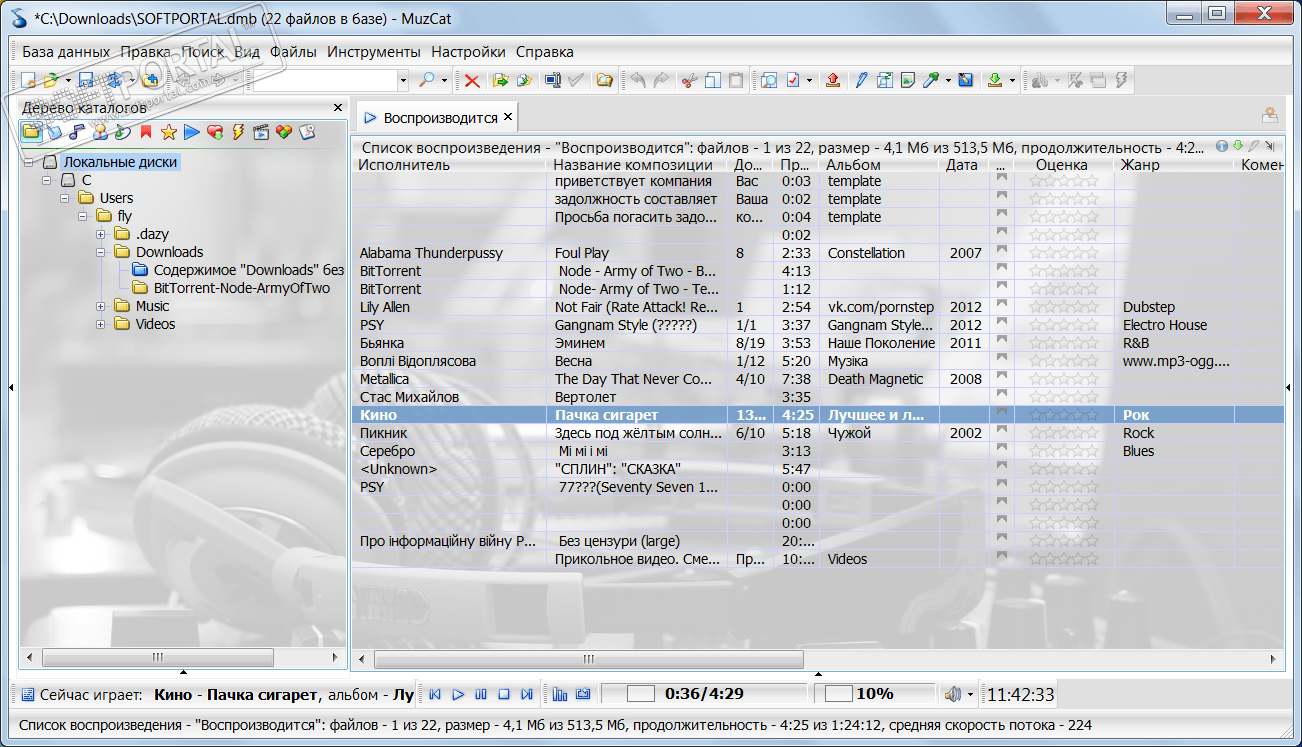
Task: Sort by the Альбом column header
Action: point(880,165)
